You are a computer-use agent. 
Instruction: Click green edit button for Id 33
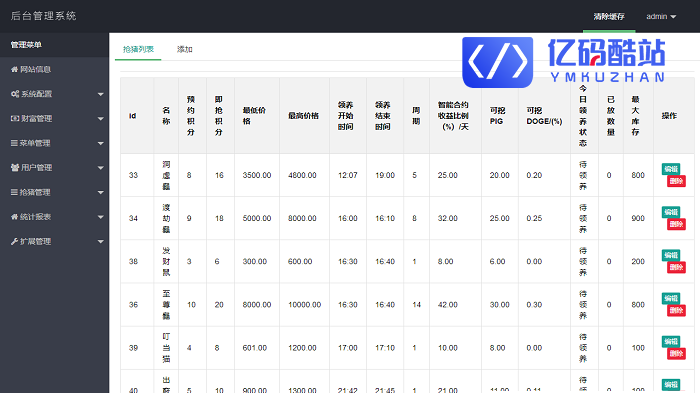671,169
